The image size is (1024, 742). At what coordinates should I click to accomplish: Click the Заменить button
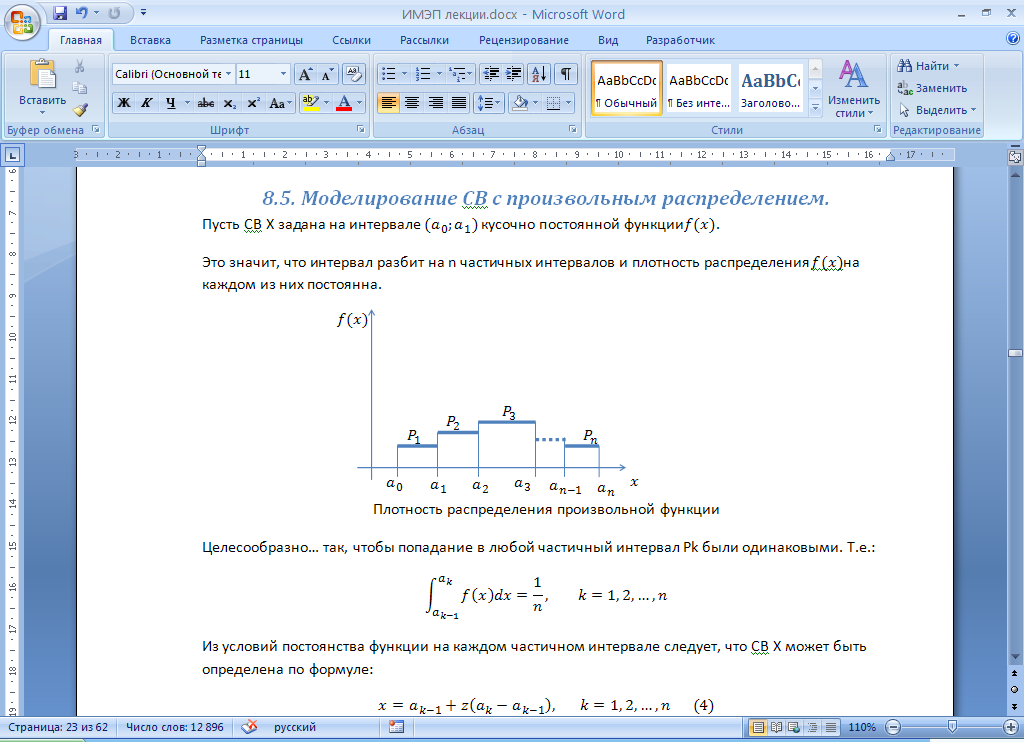coord(933,88)
